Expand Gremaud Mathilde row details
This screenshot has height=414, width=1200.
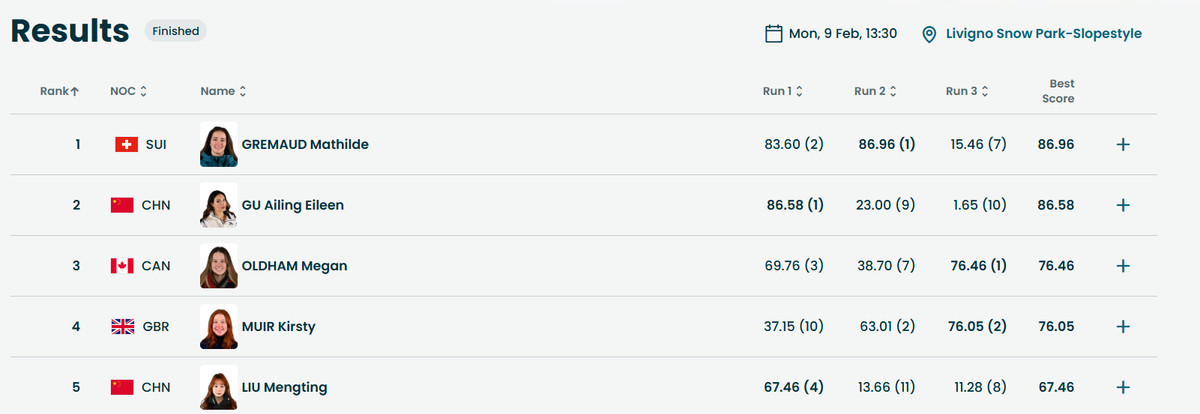[x=1122, y=145]
